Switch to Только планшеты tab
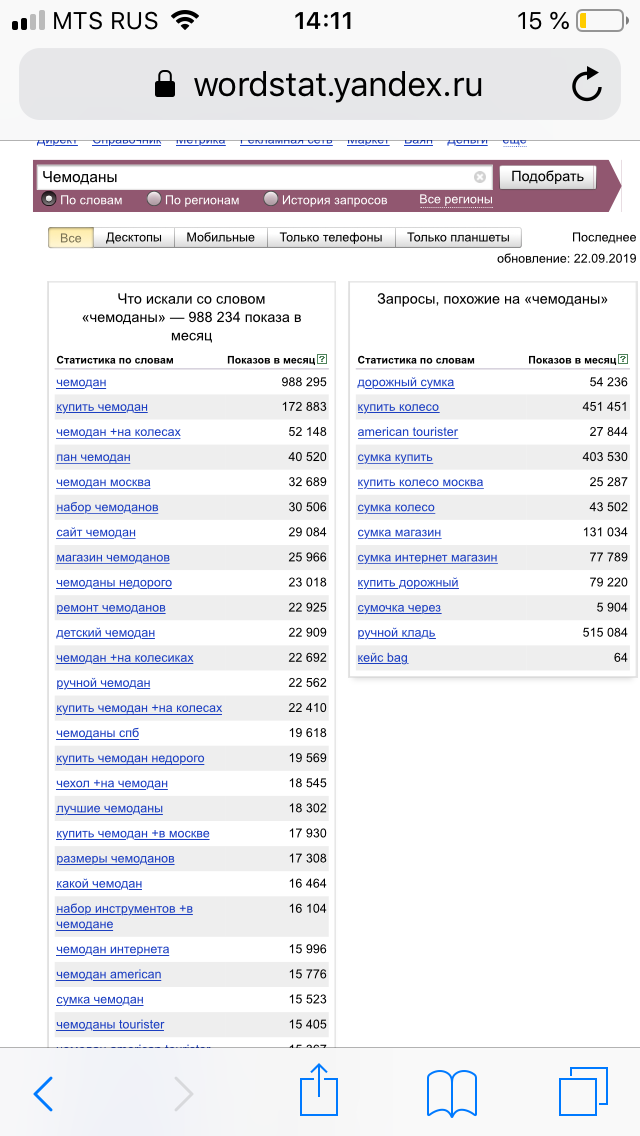640x1136 pixels. coord(458,238)
